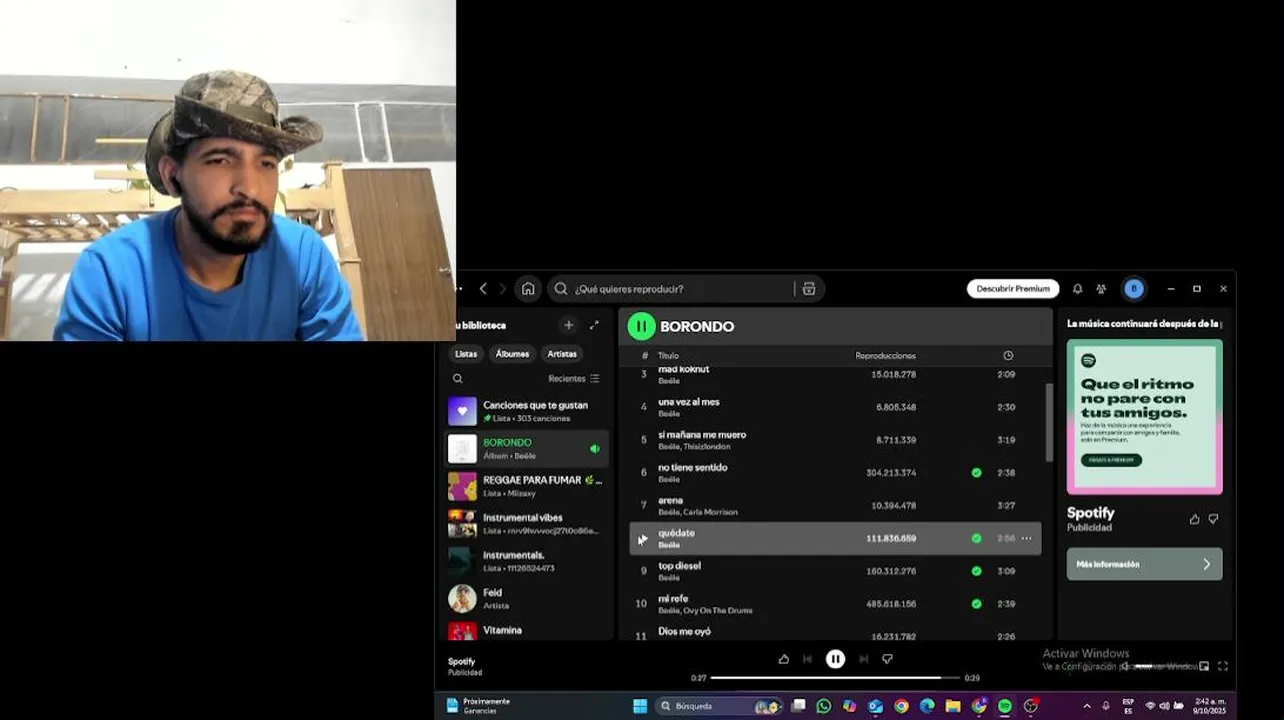Thumbs down in bottom player bar

click(887, 659)
